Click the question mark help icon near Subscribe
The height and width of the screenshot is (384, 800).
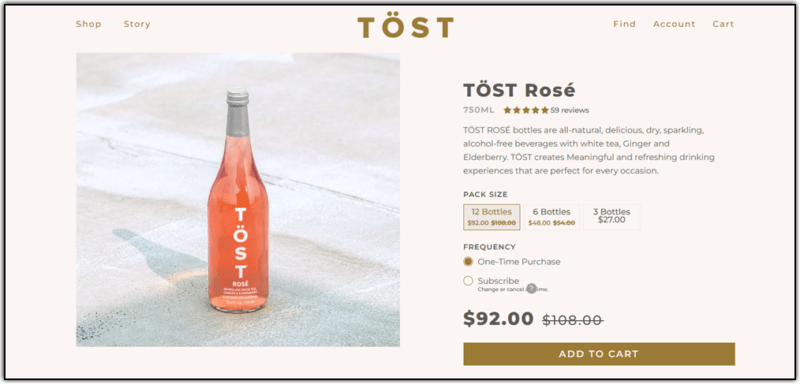tap(531, 288)
